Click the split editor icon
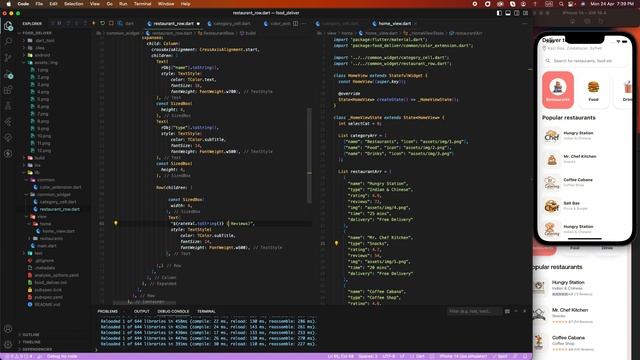This screenshot has width=640, height=360. tap(296, 24)
